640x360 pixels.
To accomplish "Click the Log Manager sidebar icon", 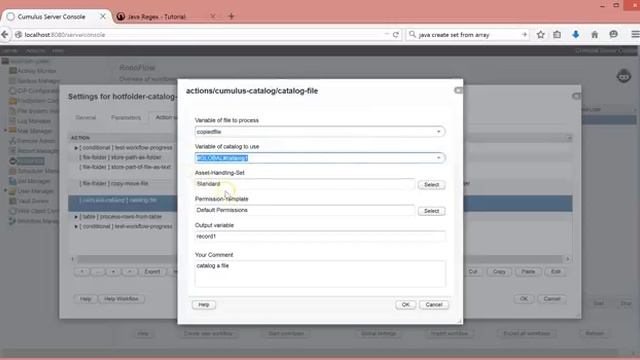I will coord(13,121).
